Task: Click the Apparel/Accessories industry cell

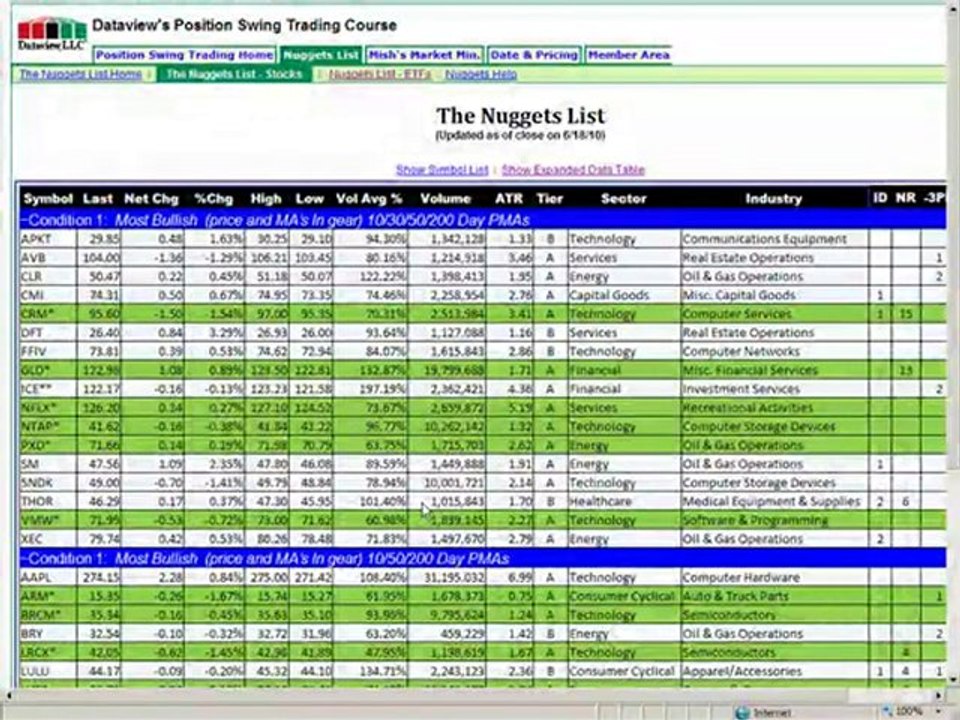Action: point(774,671)
